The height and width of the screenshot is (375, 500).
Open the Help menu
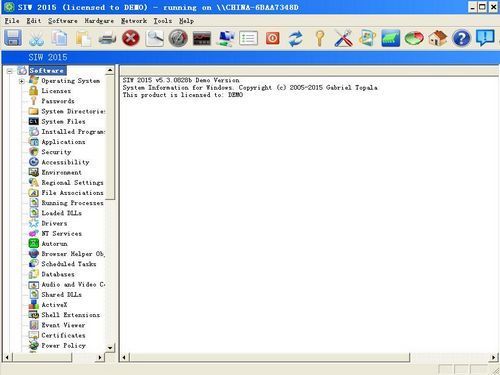(x=186, y=21)
